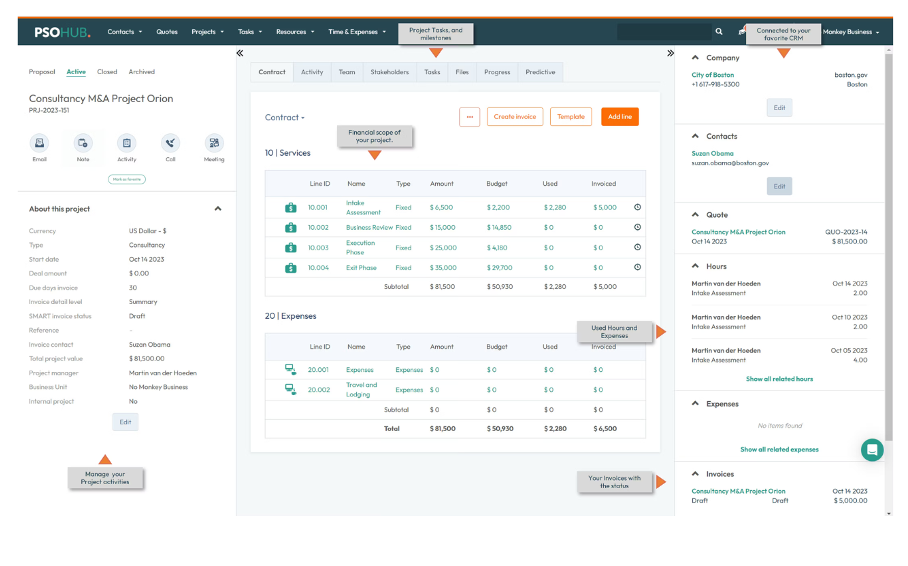Image resolution: width=908 pixels, height=566 pixels.
Task: Click clock icon on Business Review row
Action: (x=637, y=227)
